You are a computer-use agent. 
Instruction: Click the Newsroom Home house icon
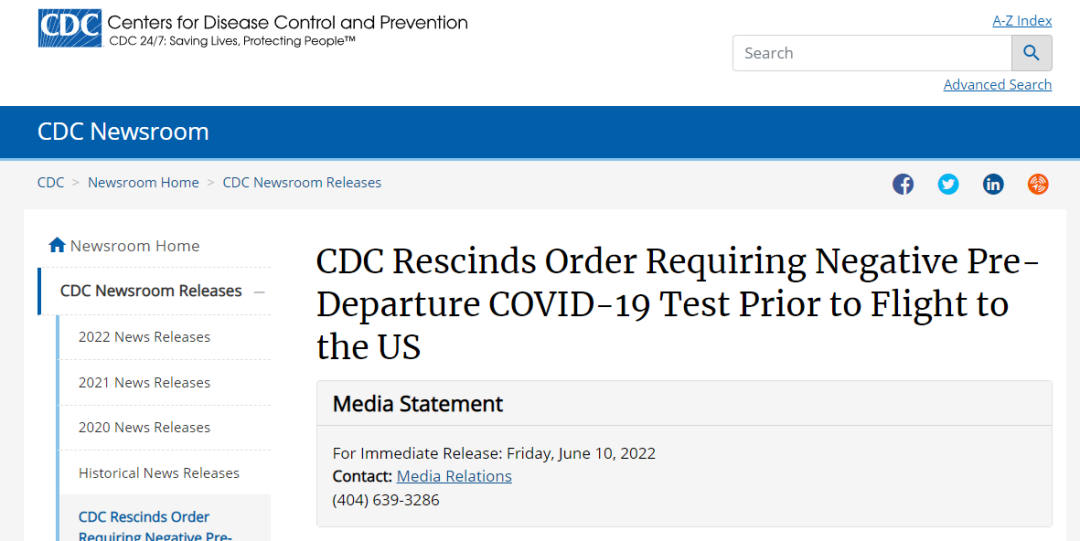click(57, 245)
